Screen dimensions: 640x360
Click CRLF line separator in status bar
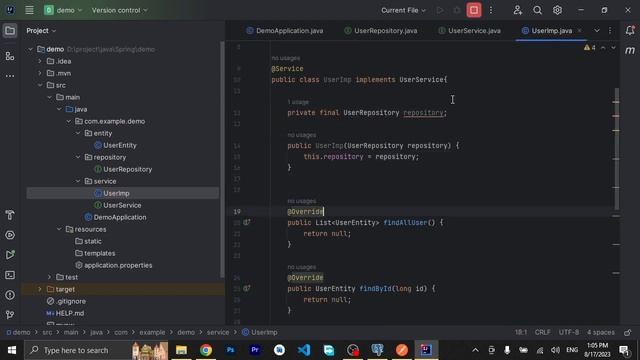pyautogui.click(x=542, y=332)
